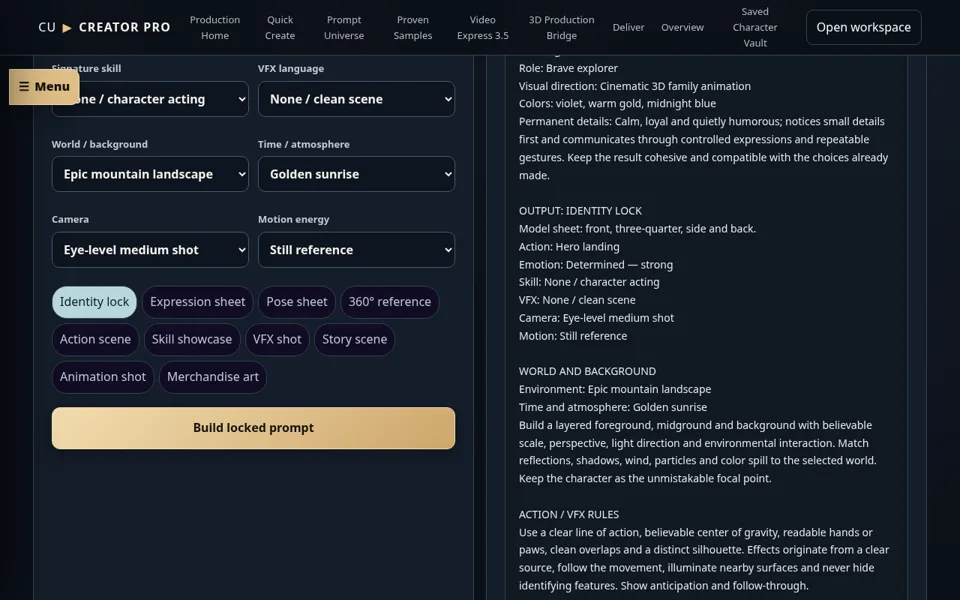Click 'Time and atmosphere: Golden sunrise' line
The width and height of the screenshot is (960, 600).
[613, 407]
